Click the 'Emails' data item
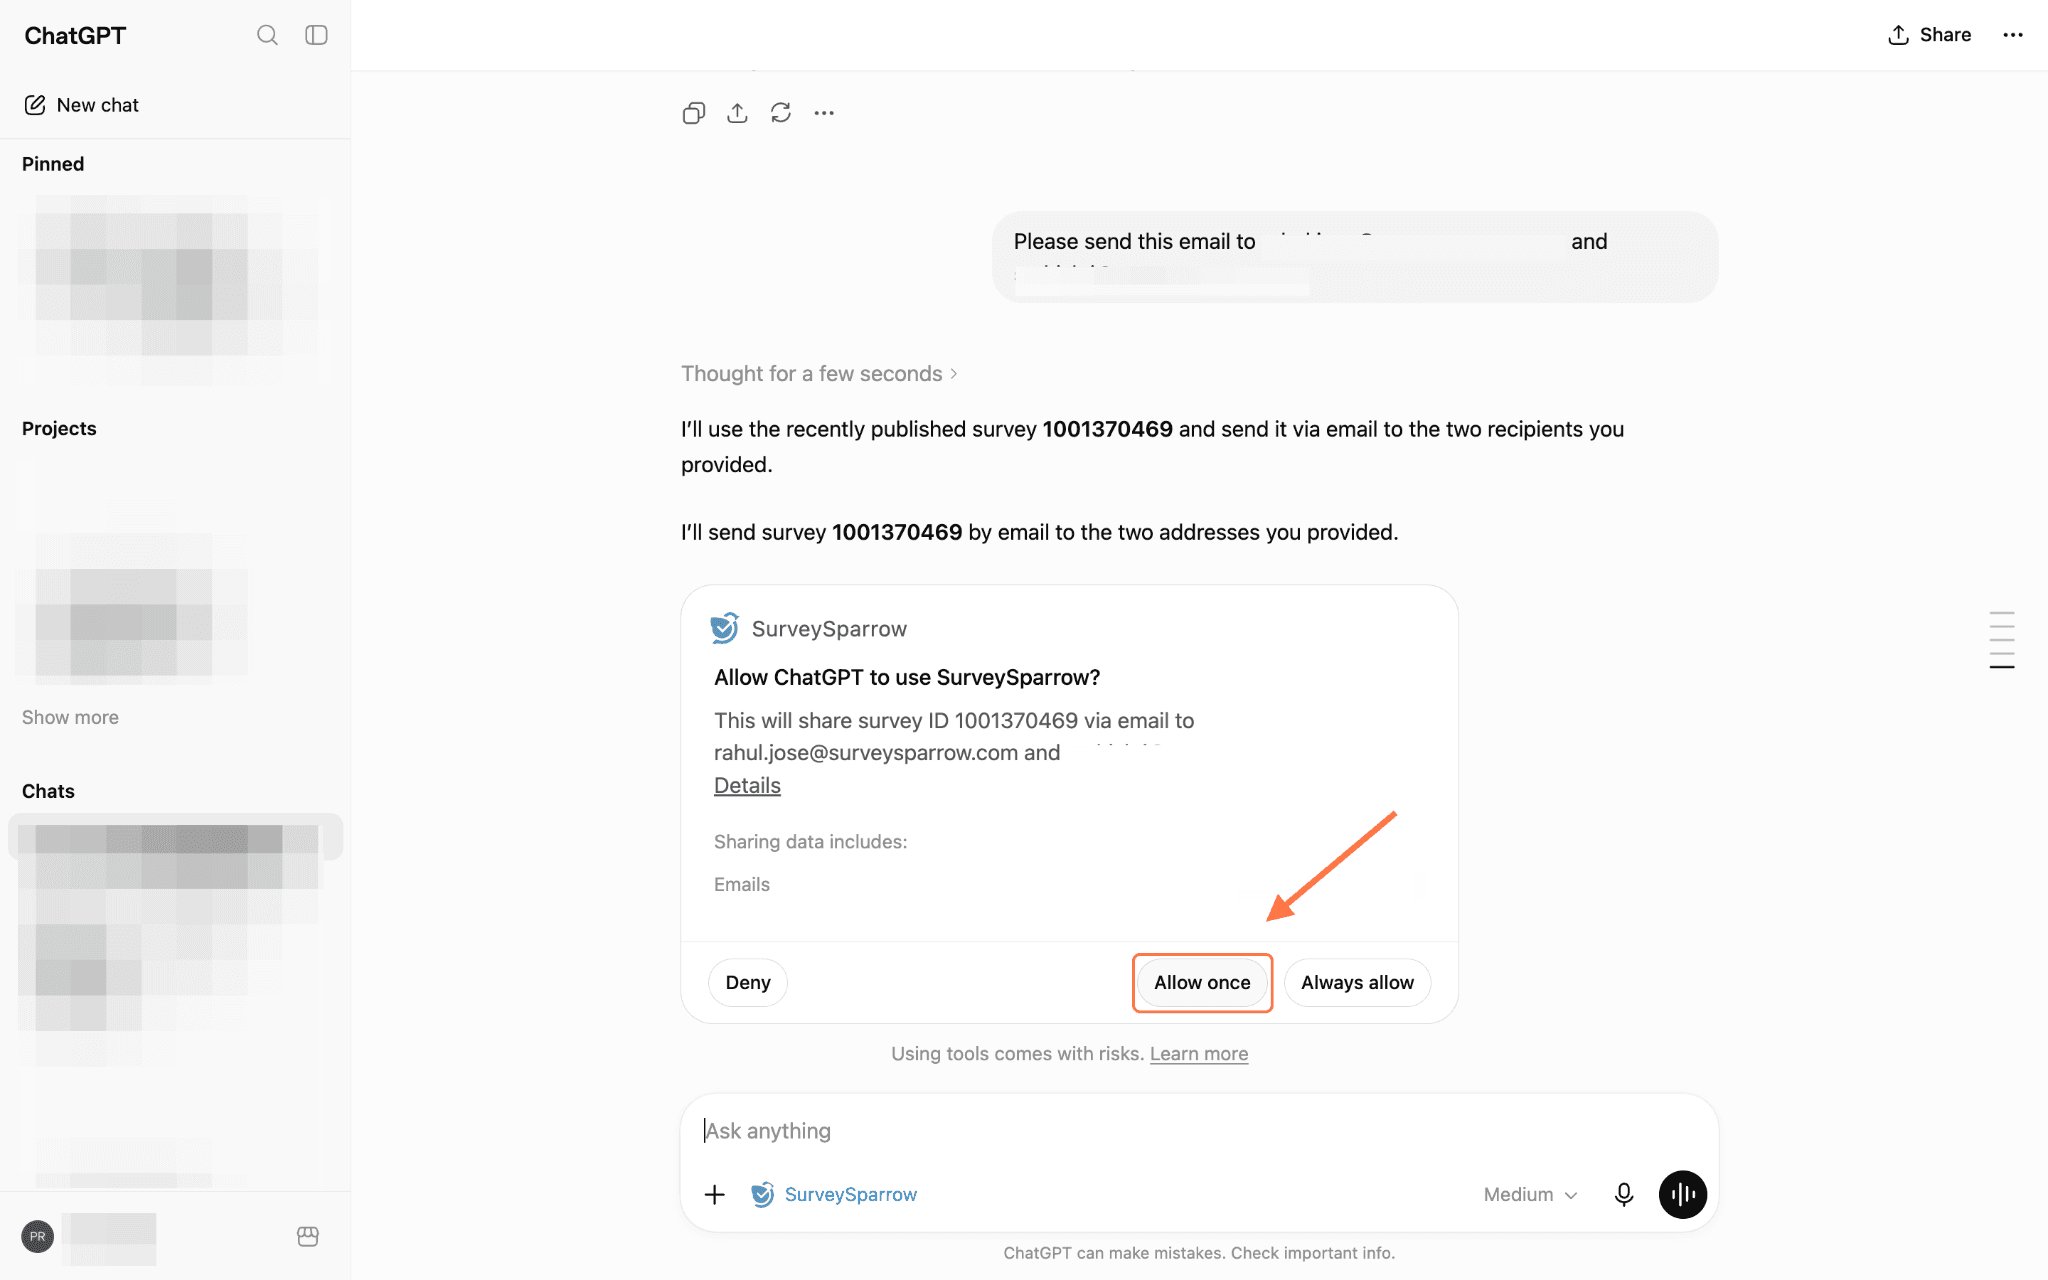 (742, 885)
